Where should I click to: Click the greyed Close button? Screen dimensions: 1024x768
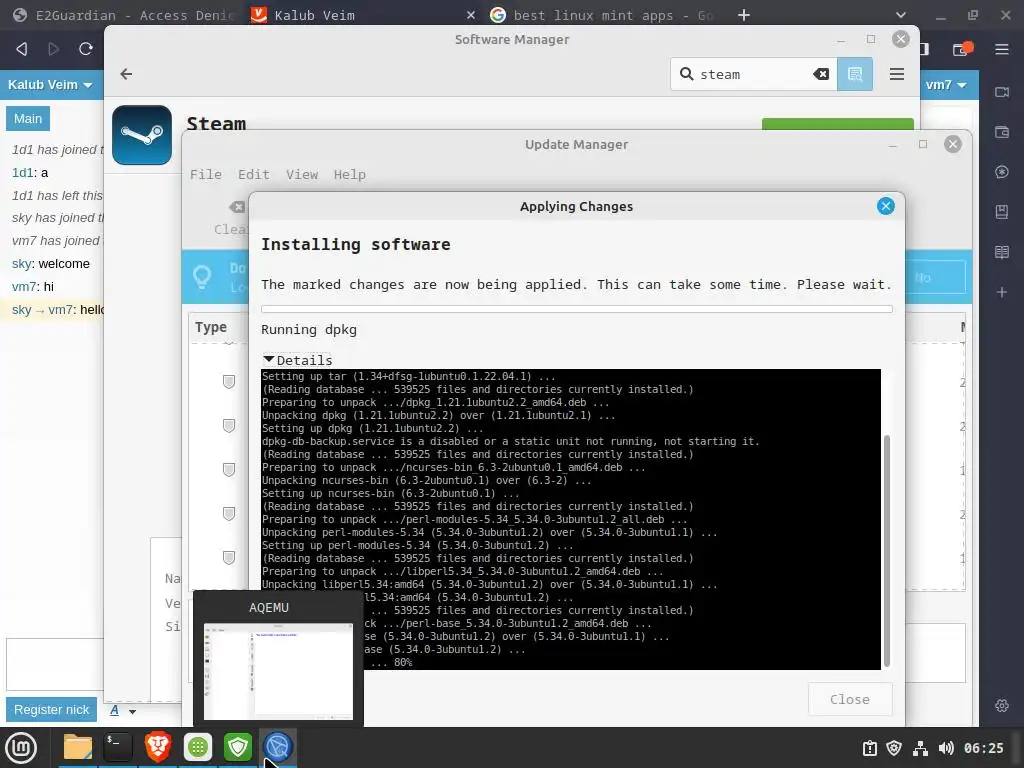[x=850, y=699]
